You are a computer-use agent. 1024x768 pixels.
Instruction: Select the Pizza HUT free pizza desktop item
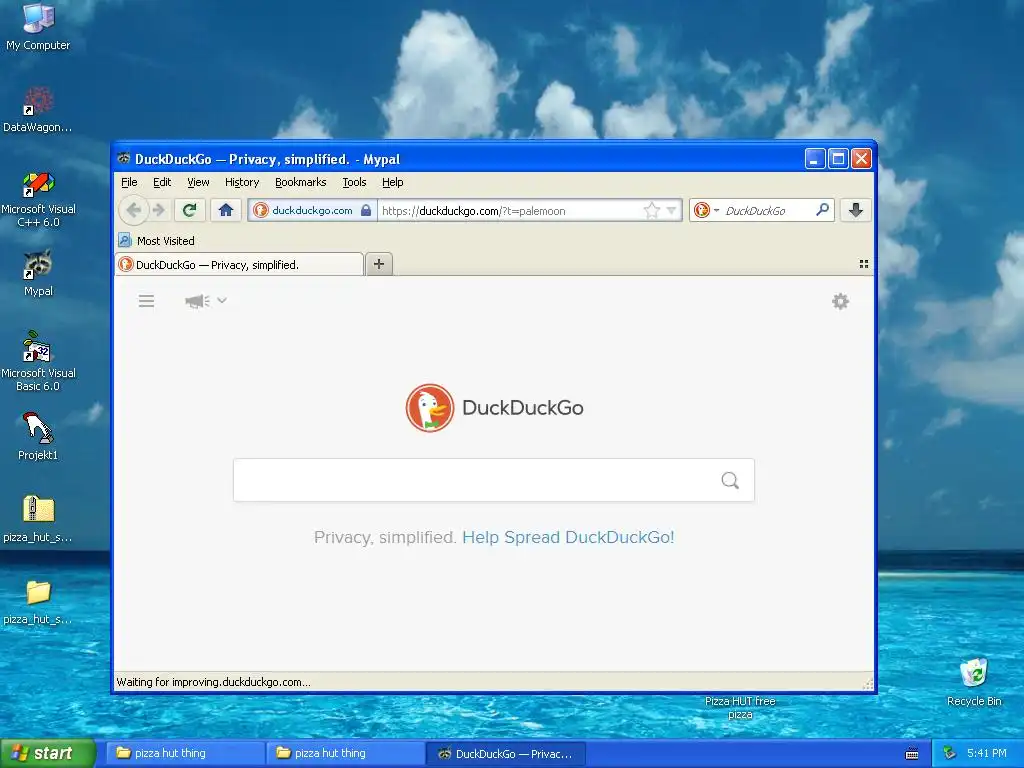pyautogui.click(x=740, y=707)
